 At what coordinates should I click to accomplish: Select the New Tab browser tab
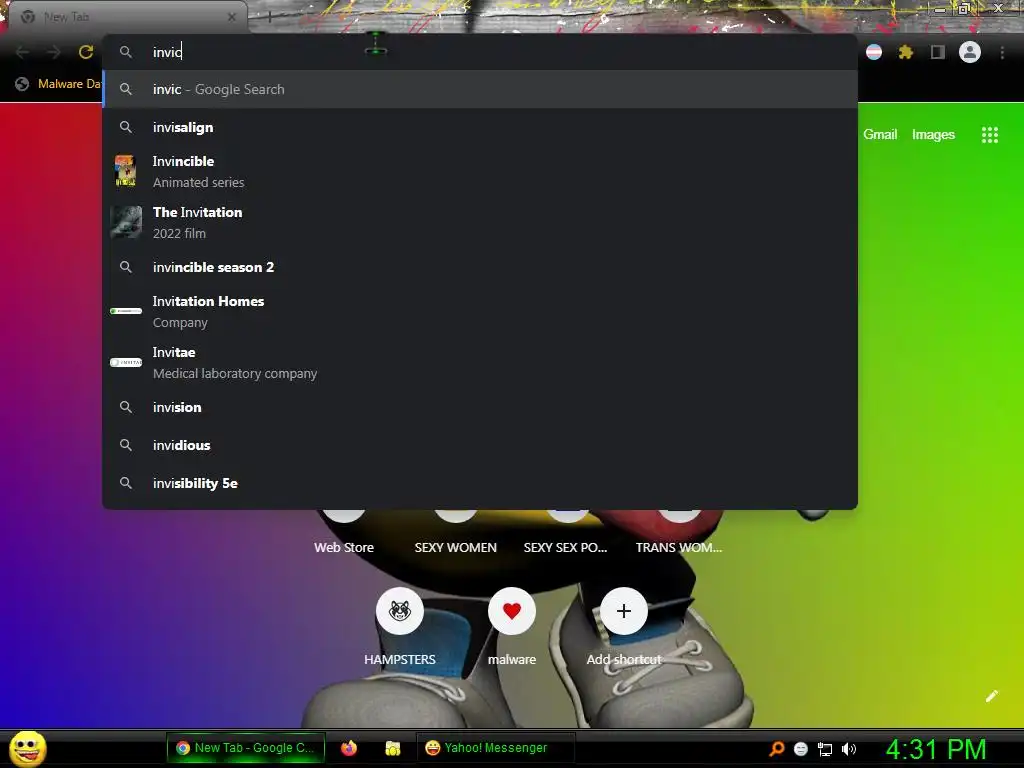(x=127, y=17)
